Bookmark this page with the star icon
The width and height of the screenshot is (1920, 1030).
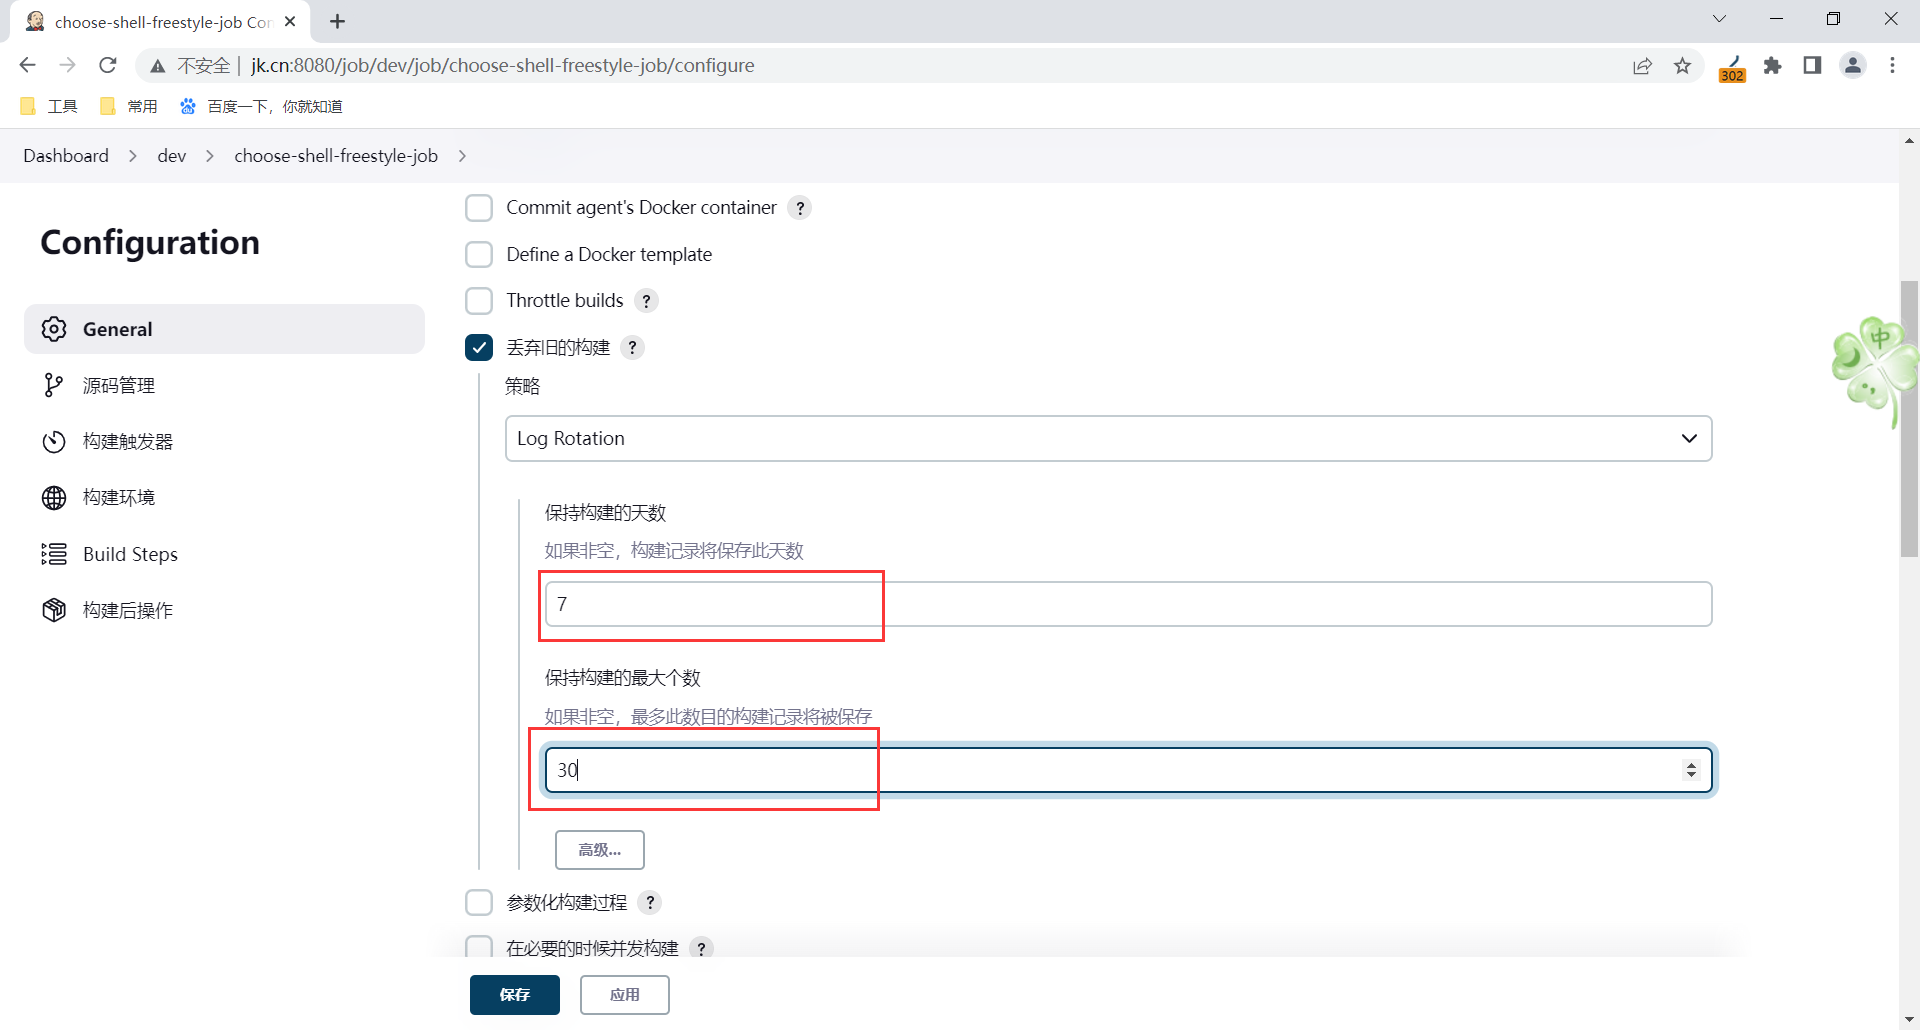(x=1683, y=66)
